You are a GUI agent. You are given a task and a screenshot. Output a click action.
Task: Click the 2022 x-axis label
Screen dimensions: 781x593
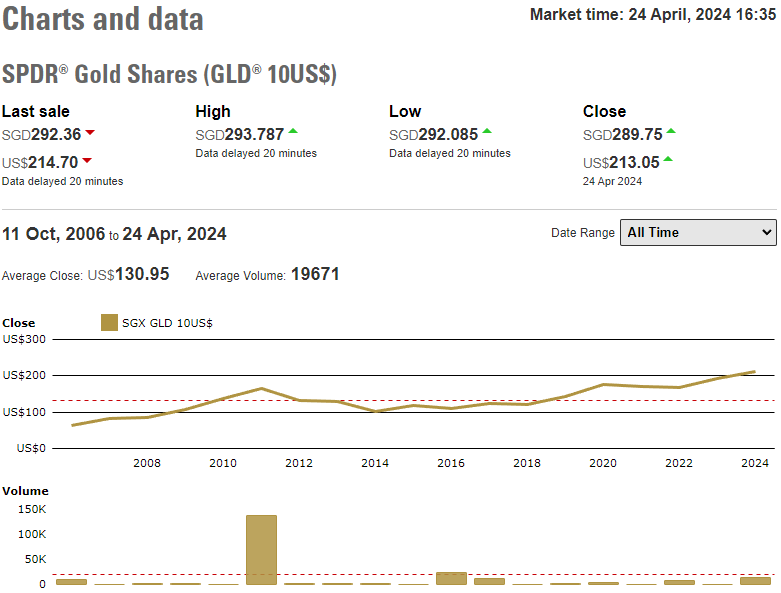click(x=679, y=463)
